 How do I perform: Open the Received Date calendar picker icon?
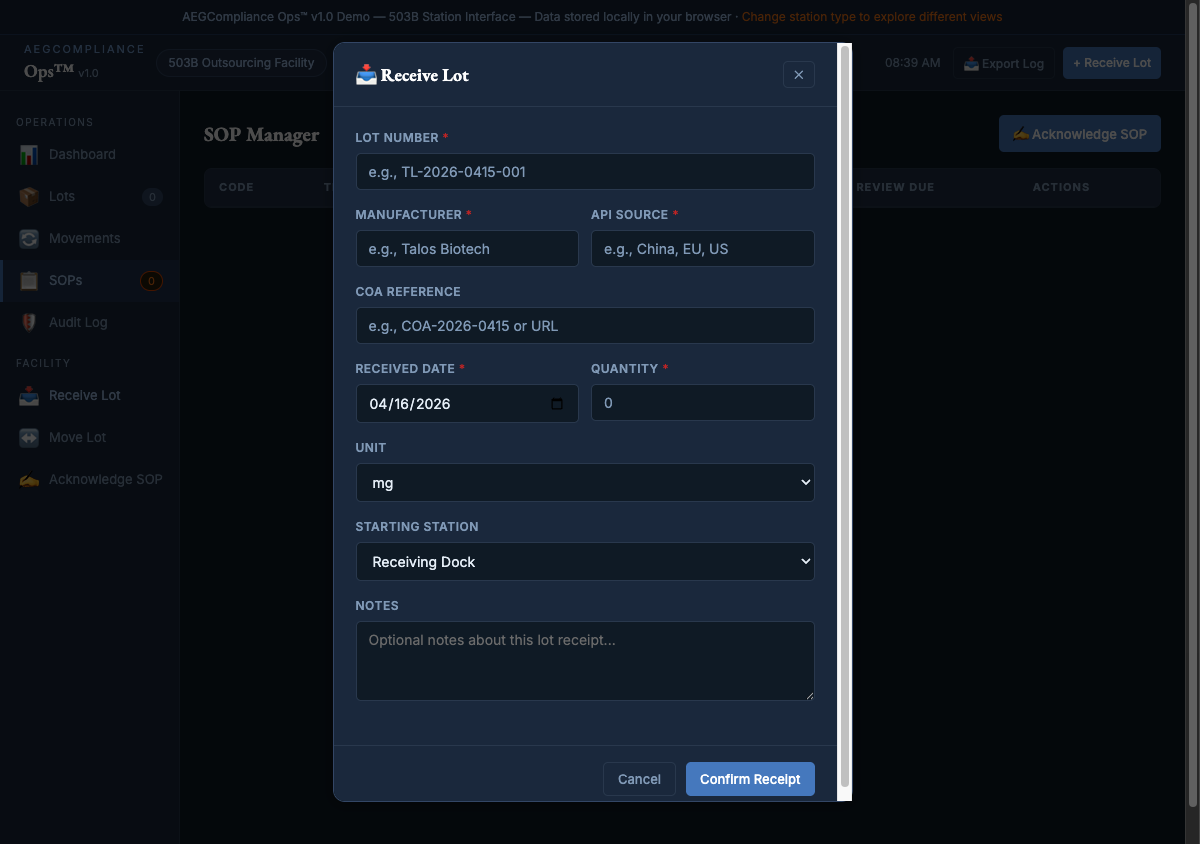pos(559,403)
